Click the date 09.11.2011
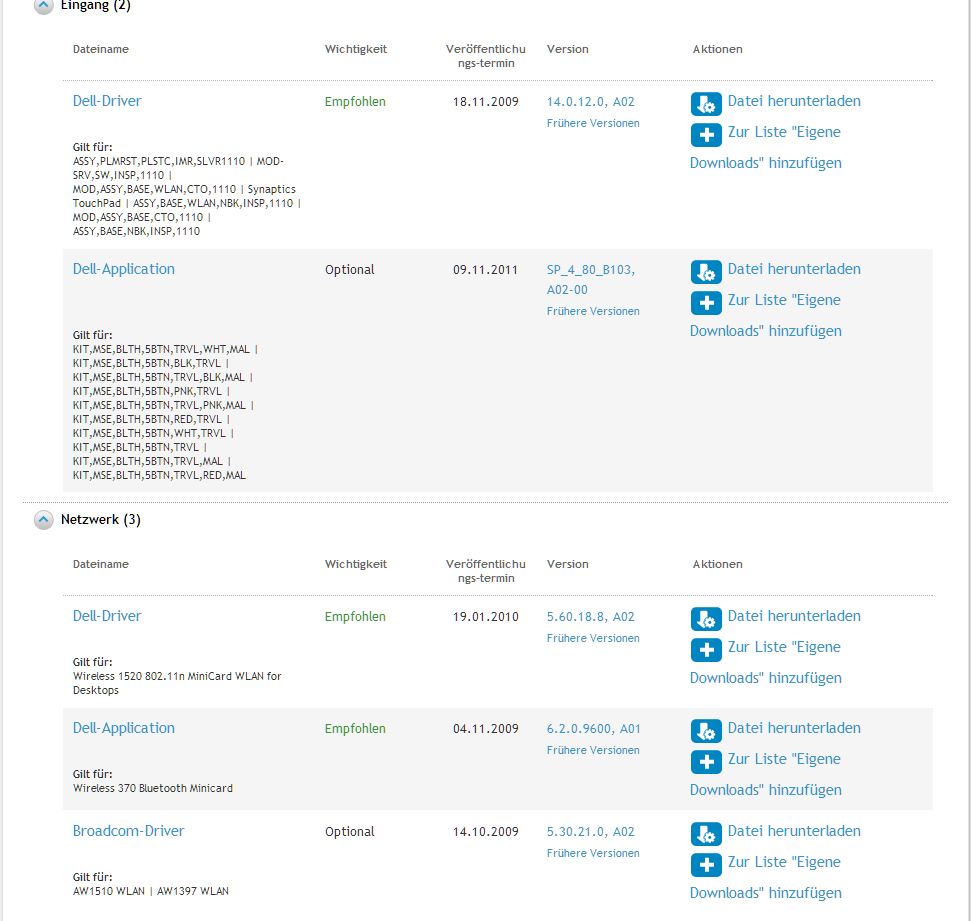971x921 pixels. (x=486, y=270)
